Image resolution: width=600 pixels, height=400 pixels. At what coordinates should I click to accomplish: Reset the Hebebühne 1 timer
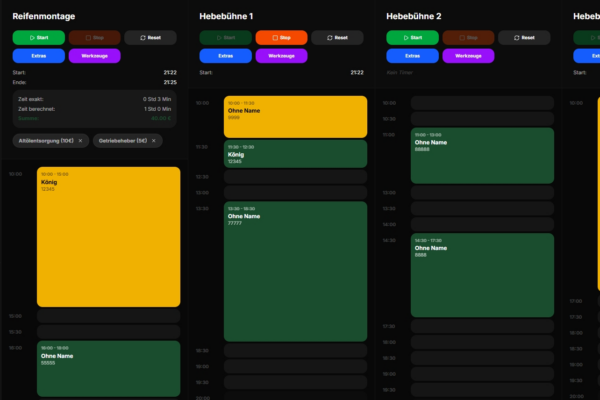click(337, 37)
